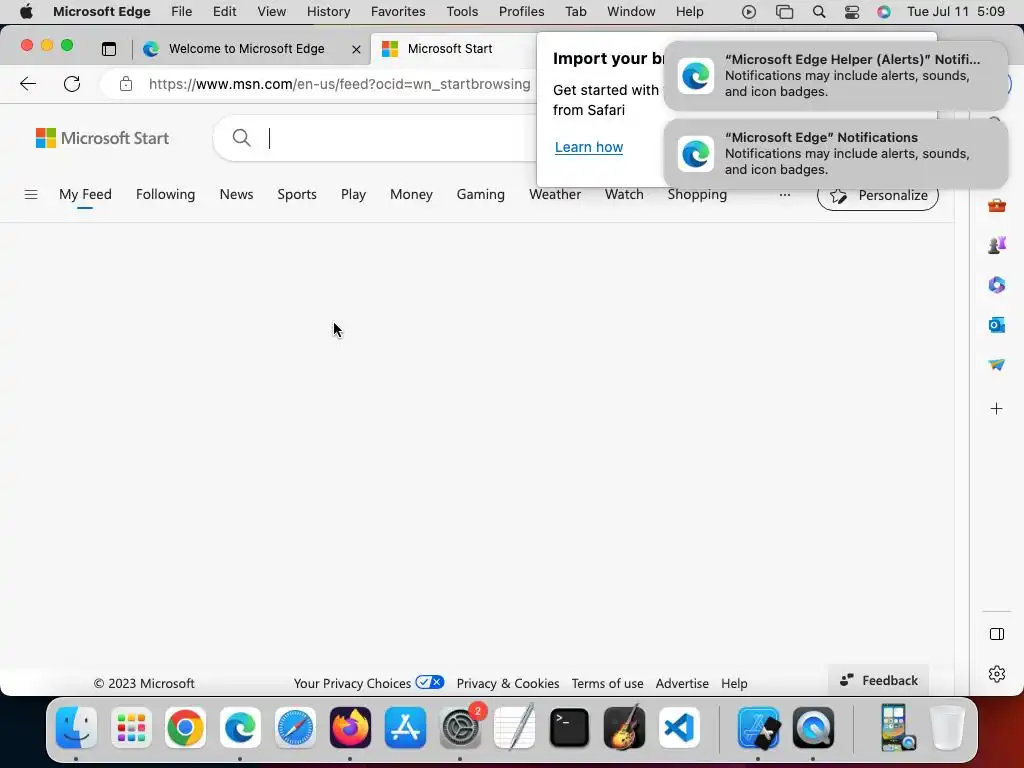View site information lock icon
The height and width of the screenshot is (768, 1024).
[x=126, y=84]
